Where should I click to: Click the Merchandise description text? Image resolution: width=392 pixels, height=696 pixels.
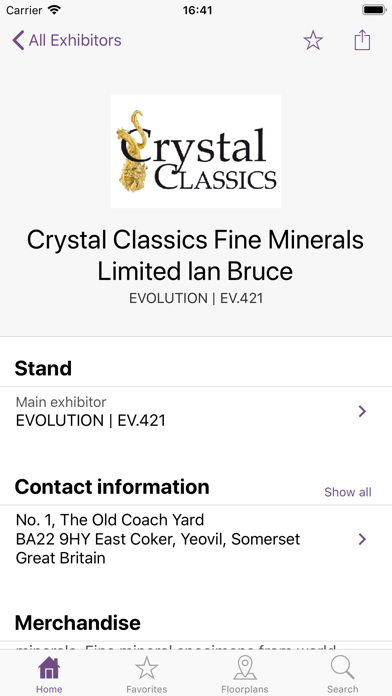[176, 647]
